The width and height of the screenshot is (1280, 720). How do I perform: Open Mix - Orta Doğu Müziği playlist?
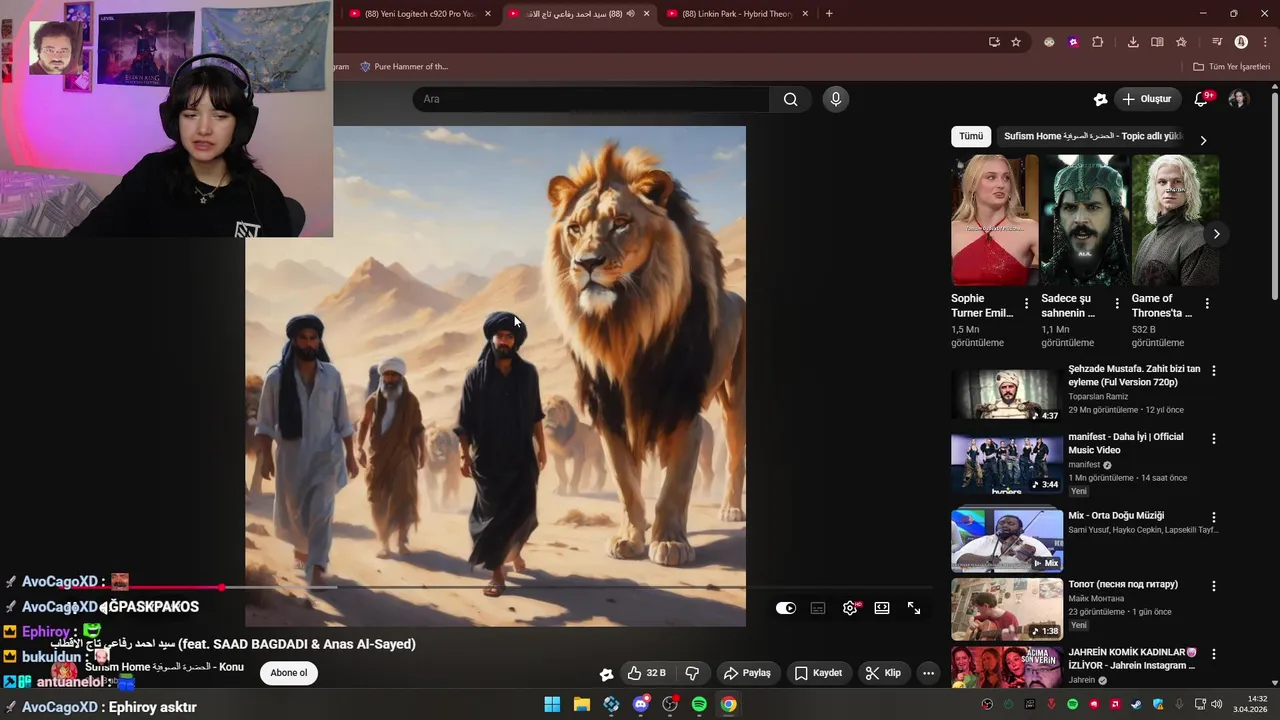[x=1116, y=516]
